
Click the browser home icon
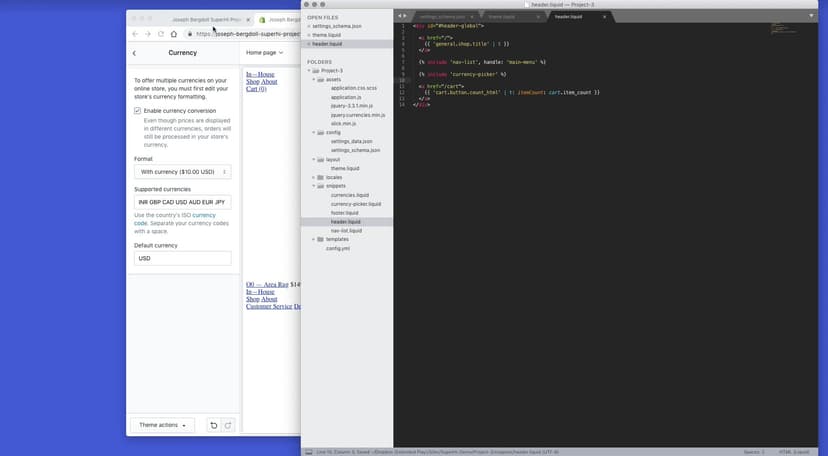tap(174, 34)
